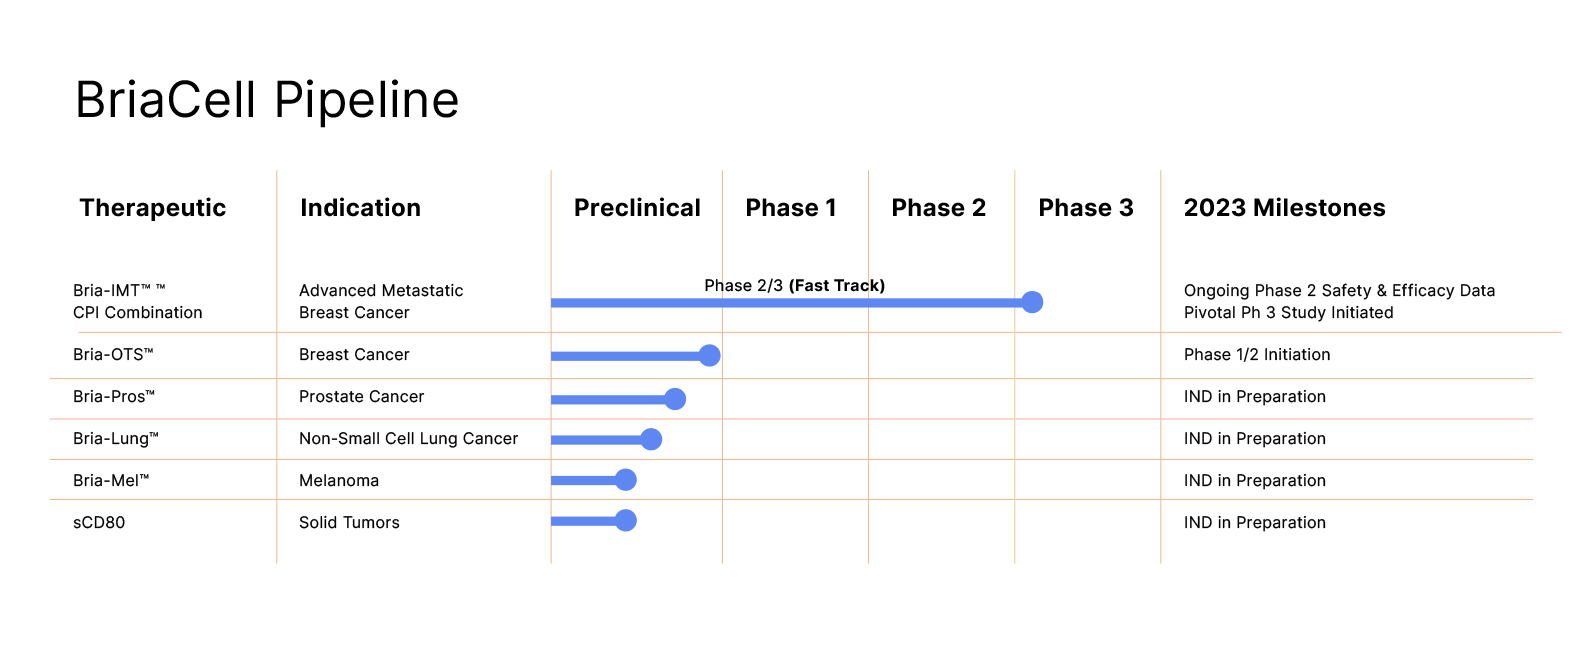Click the Indication column header
Screen dimensions: 1584x652
click(360, 208)
